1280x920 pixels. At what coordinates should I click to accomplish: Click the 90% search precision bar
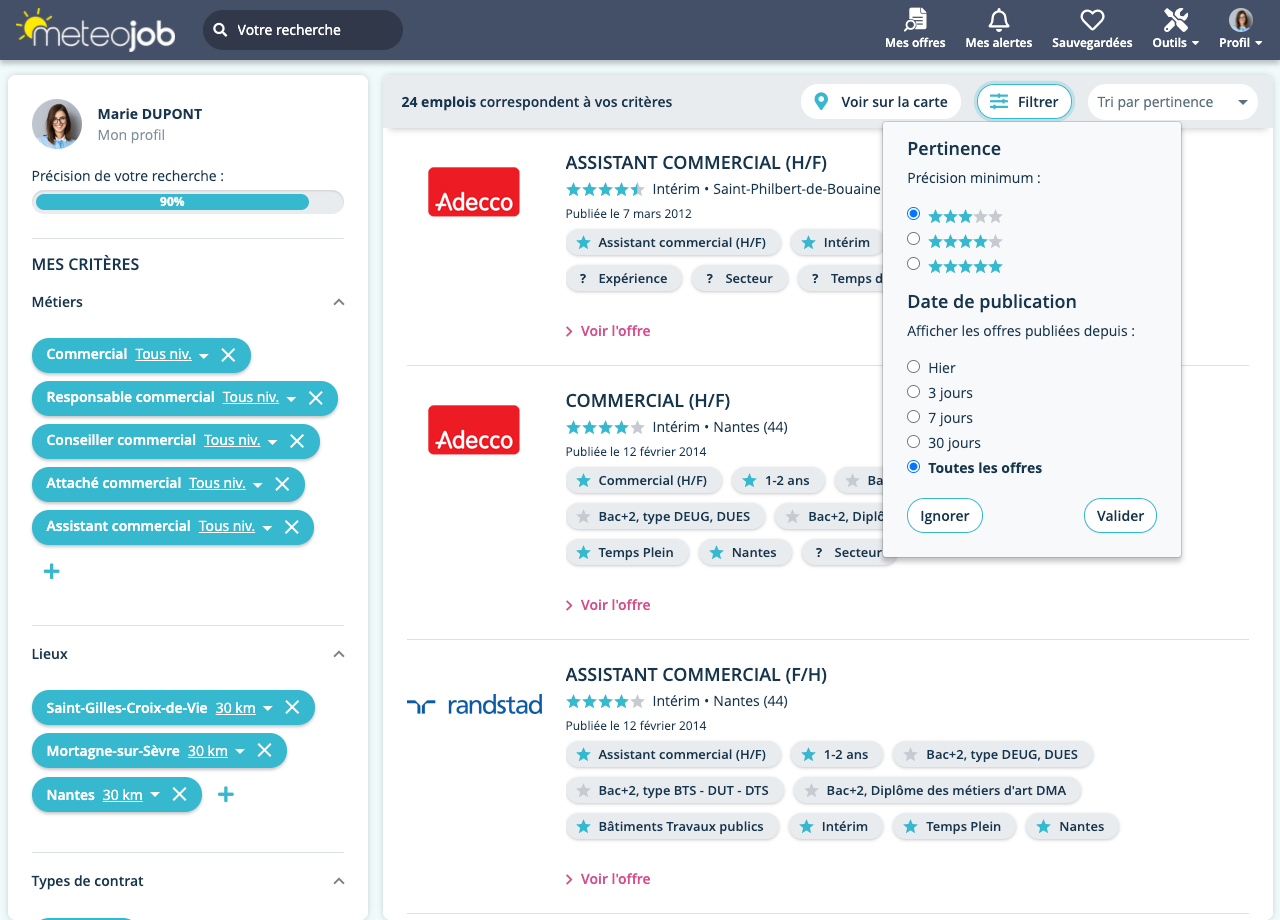coord(188,202)
